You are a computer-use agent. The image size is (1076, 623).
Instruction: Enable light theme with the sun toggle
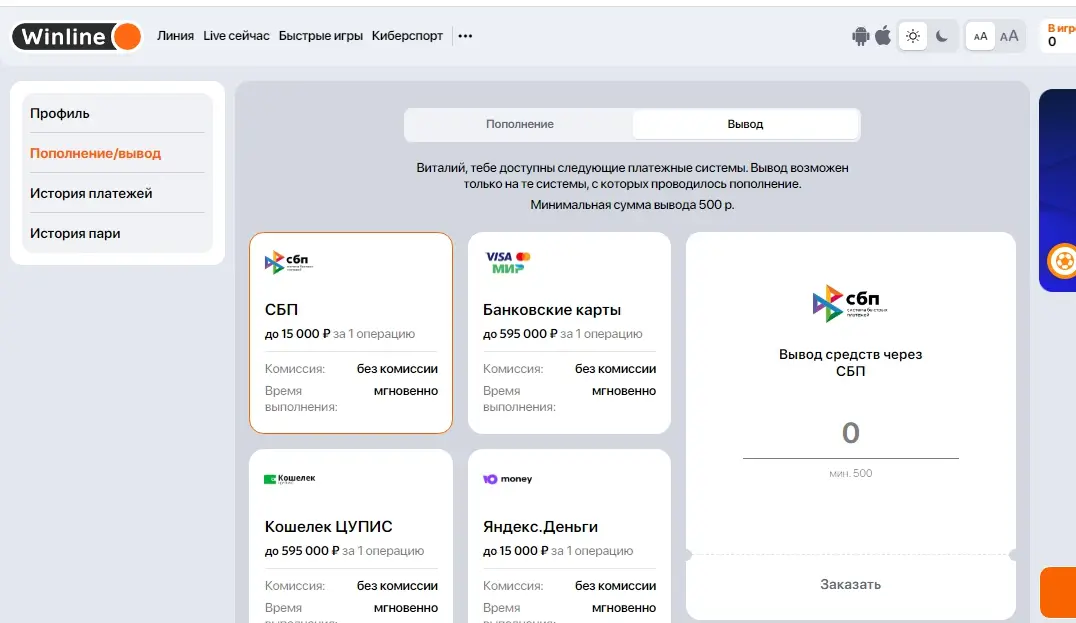[912, 35]
